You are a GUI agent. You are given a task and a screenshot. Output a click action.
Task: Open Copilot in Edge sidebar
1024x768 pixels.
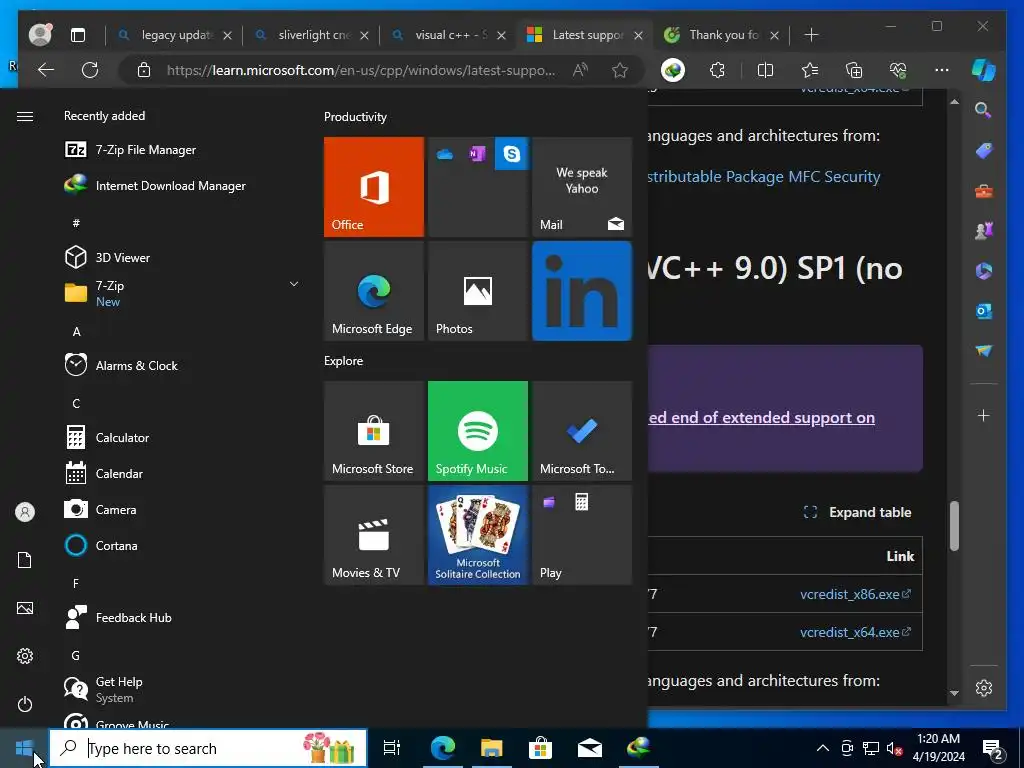pos(984,70)
